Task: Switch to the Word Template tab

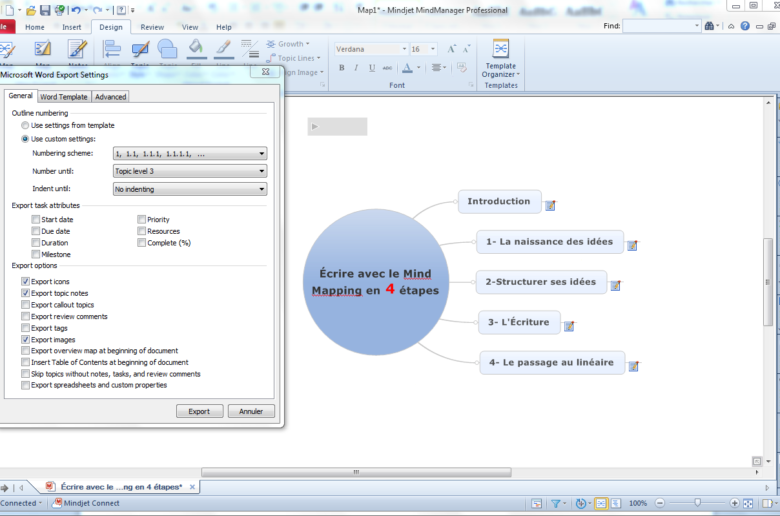Action: (64, 97)
